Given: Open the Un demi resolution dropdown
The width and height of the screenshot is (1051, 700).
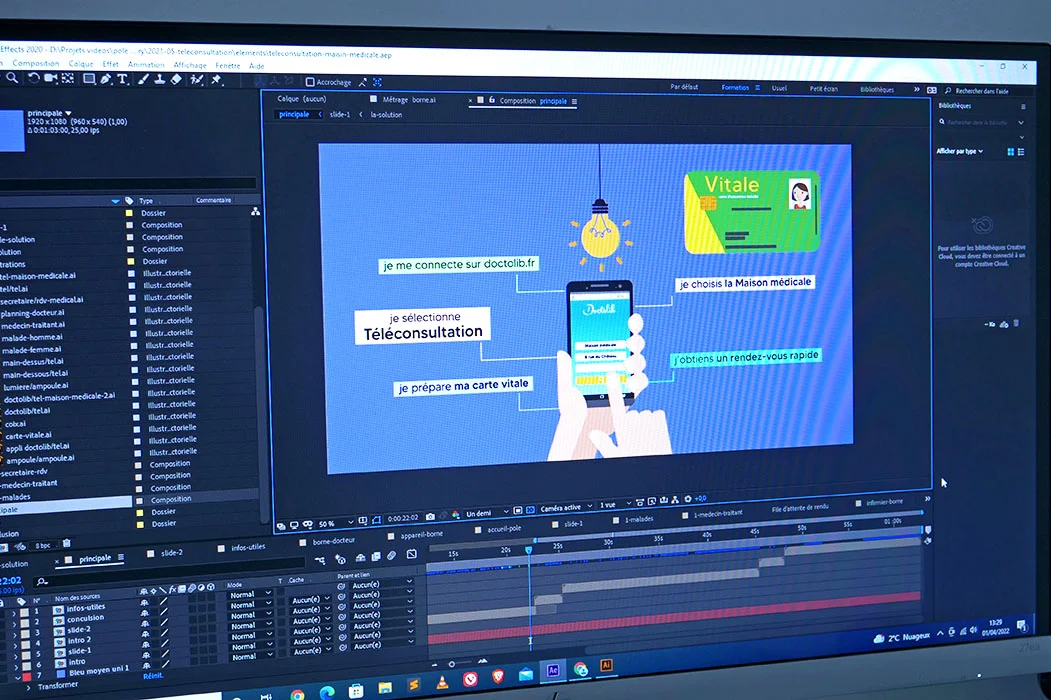Looking at the screenshot, I should click(x=487, y=513).
